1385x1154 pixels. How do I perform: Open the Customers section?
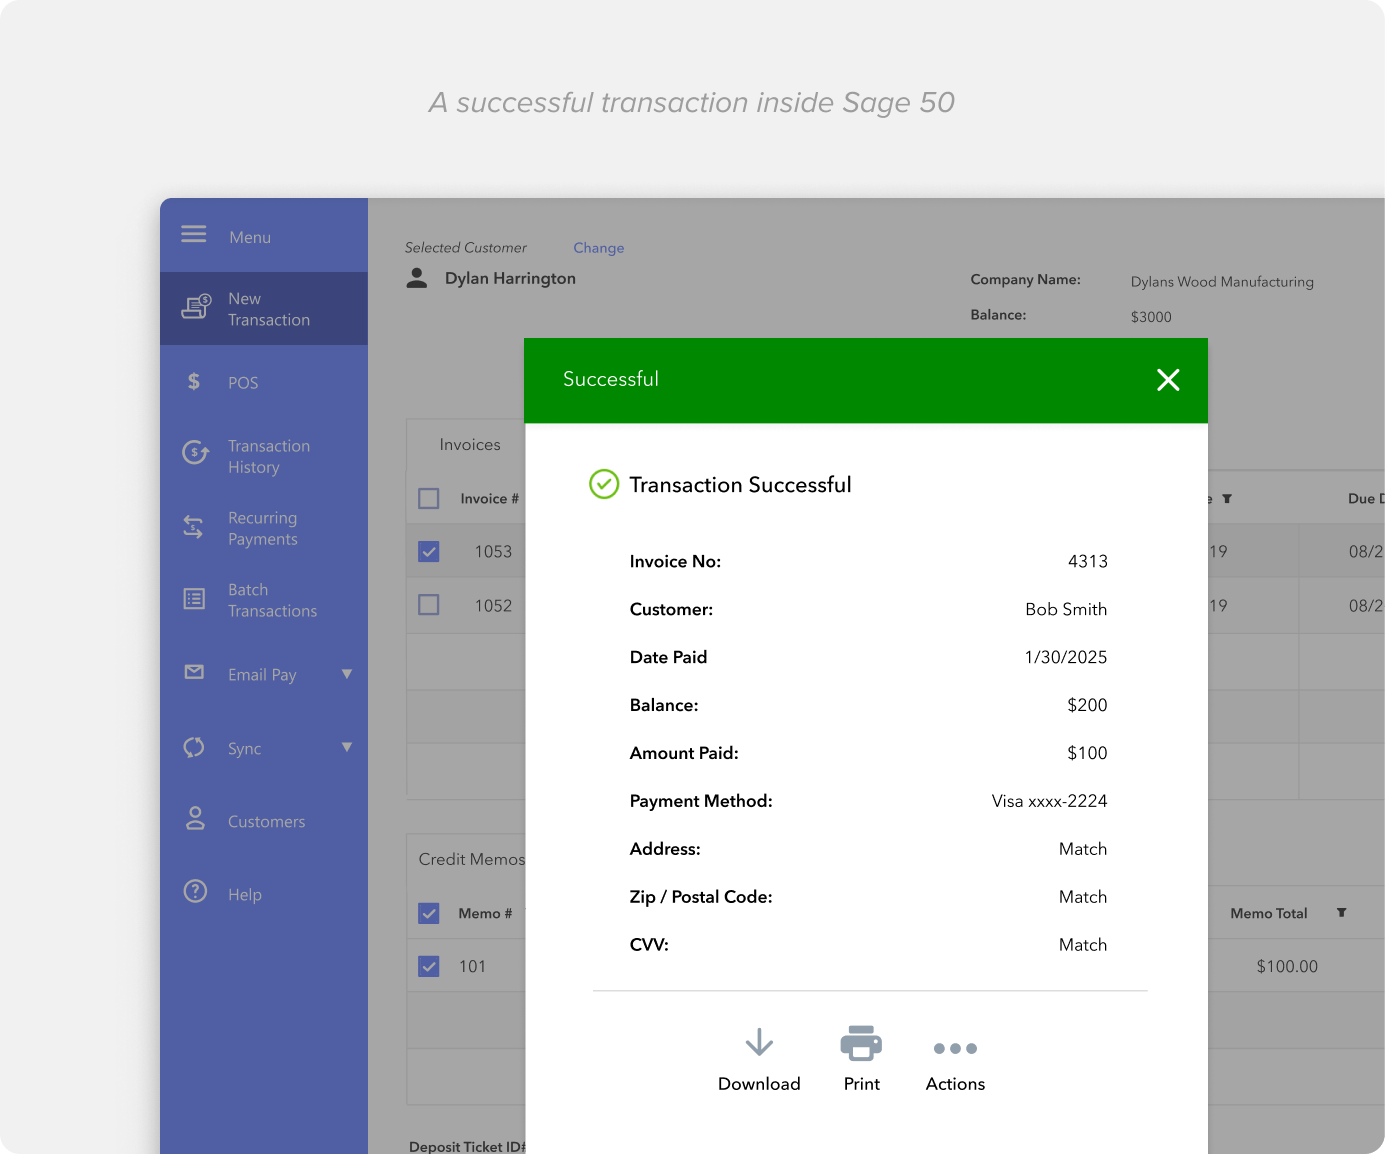click(x=265, y=820)
